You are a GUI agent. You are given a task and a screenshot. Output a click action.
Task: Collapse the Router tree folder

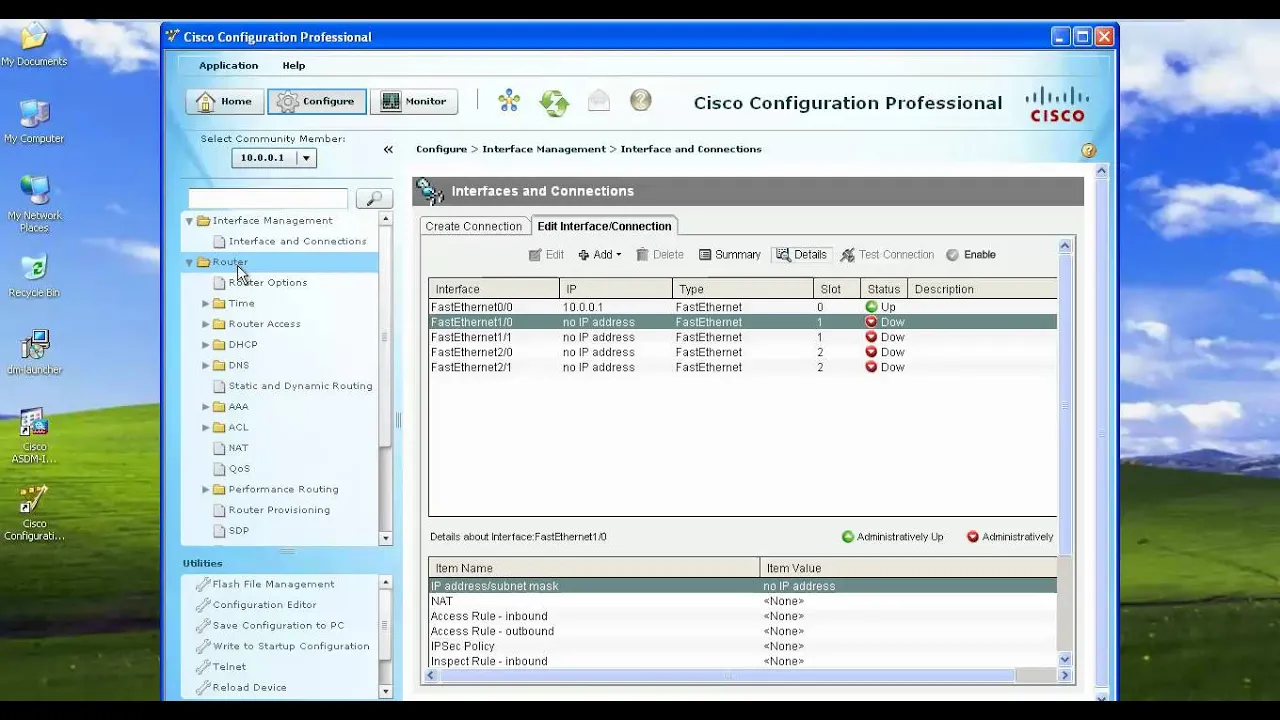tap(189, 262)
